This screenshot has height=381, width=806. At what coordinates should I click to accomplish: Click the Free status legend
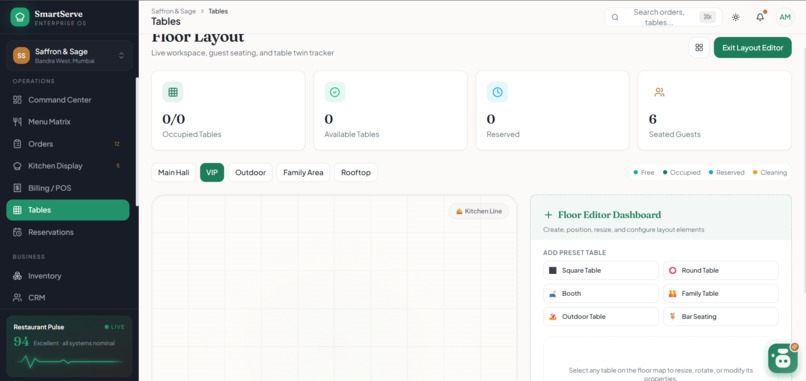click(644, 173)
